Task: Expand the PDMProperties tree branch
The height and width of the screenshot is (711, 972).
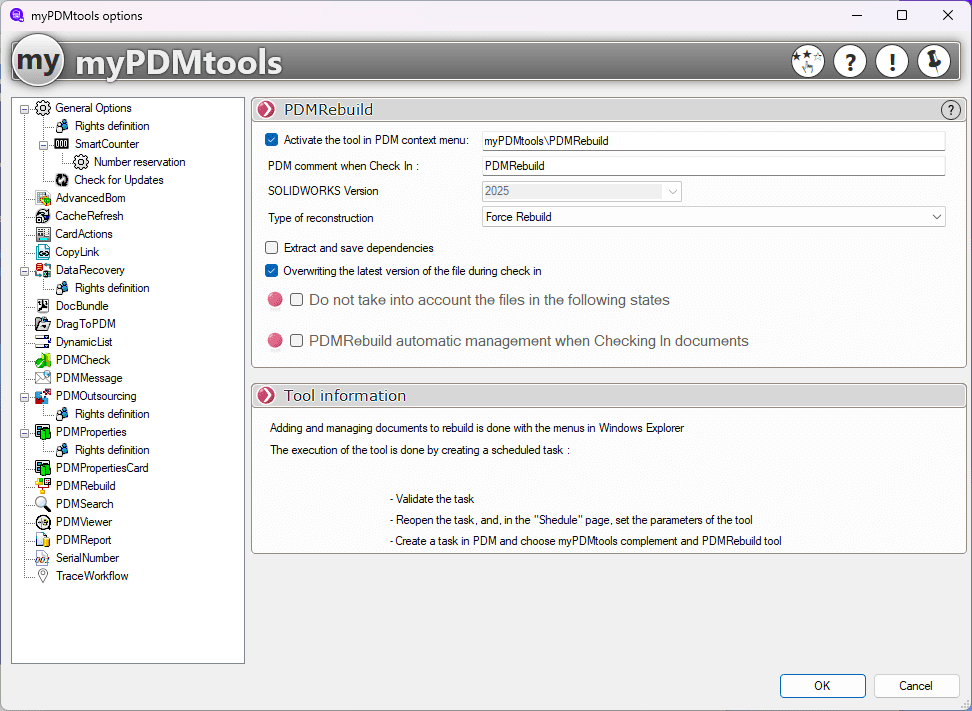Action: click(22, 432)
